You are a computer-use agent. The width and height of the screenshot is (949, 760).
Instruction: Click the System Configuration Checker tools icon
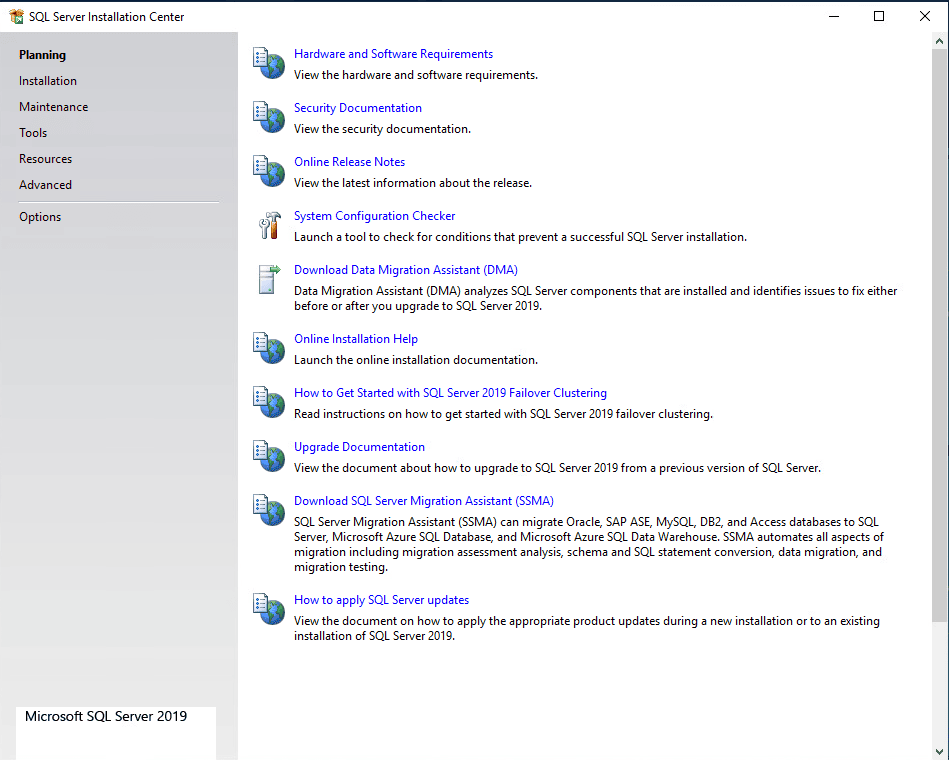point(269,225)
